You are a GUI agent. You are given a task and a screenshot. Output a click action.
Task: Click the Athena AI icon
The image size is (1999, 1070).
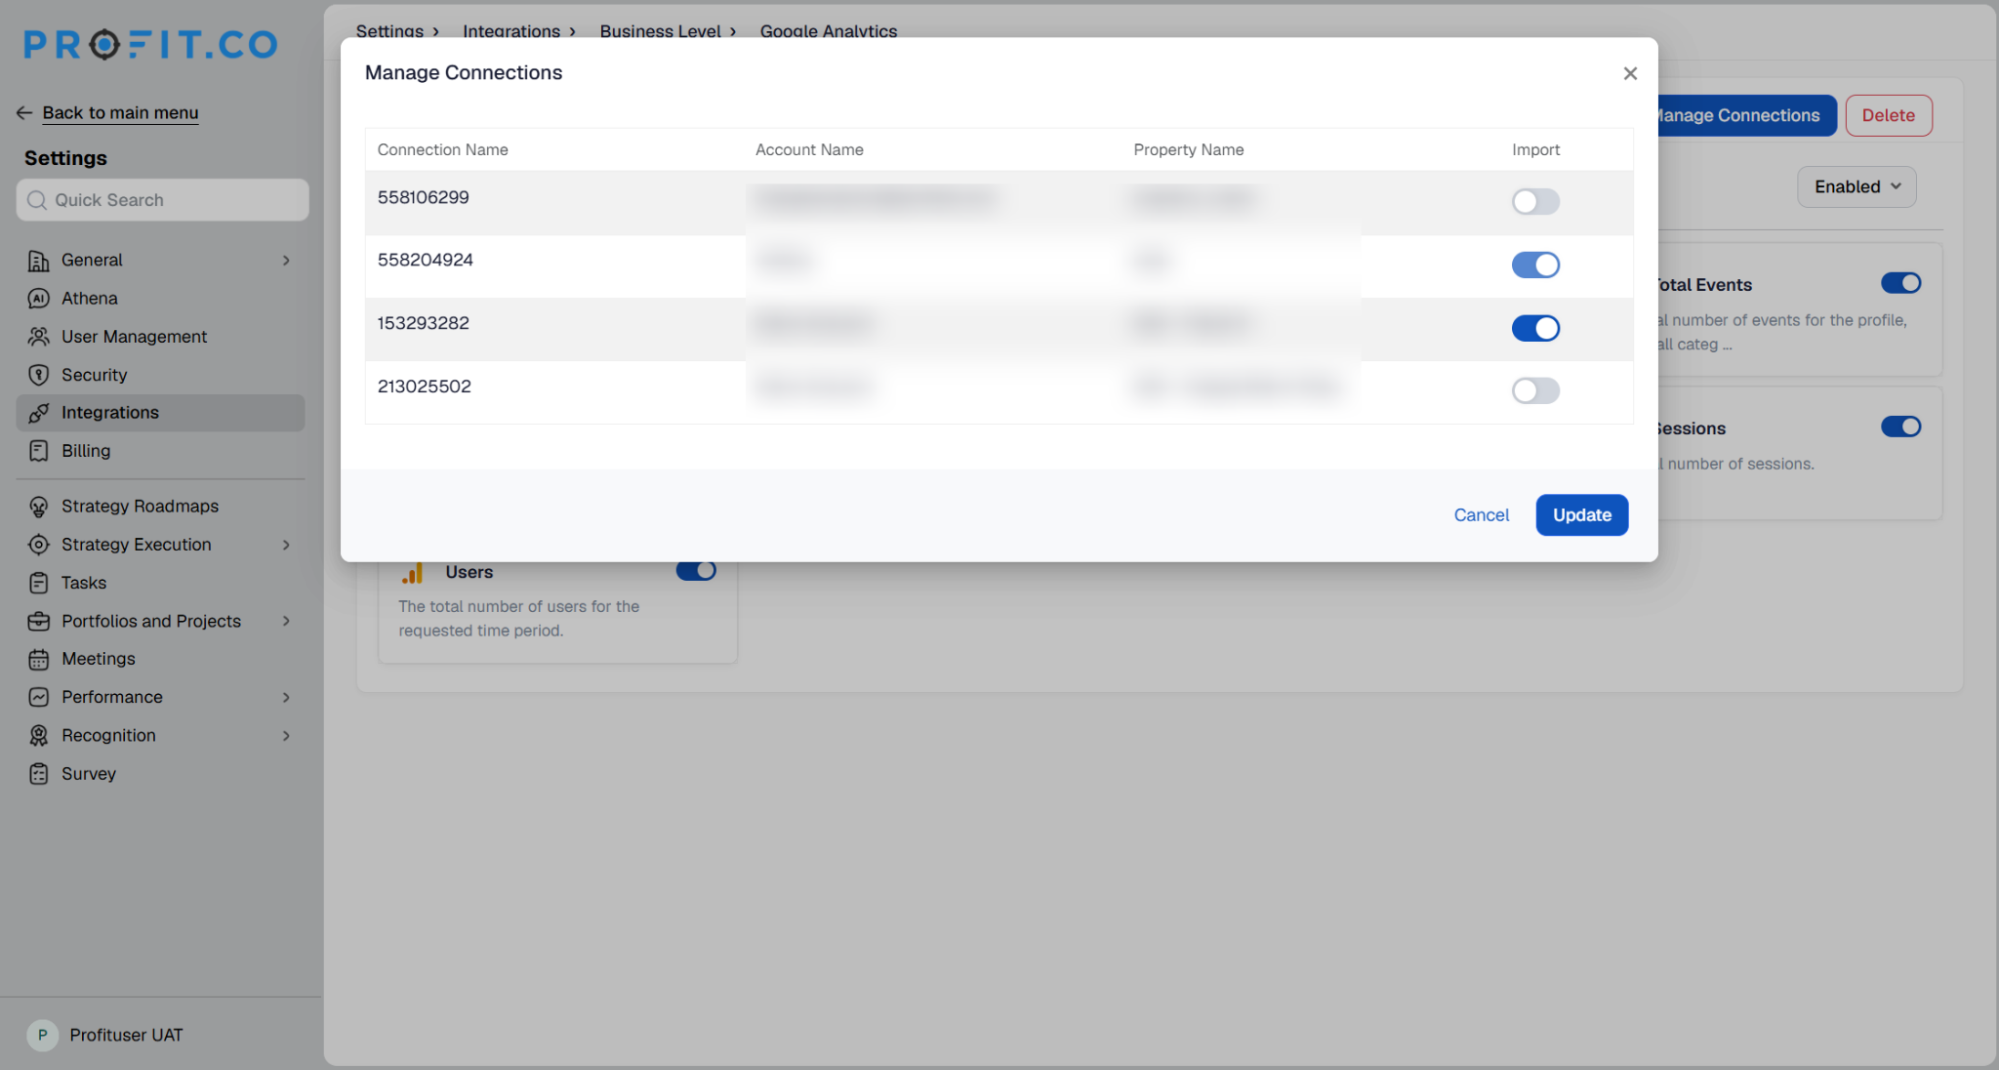[x=38, y=298]
